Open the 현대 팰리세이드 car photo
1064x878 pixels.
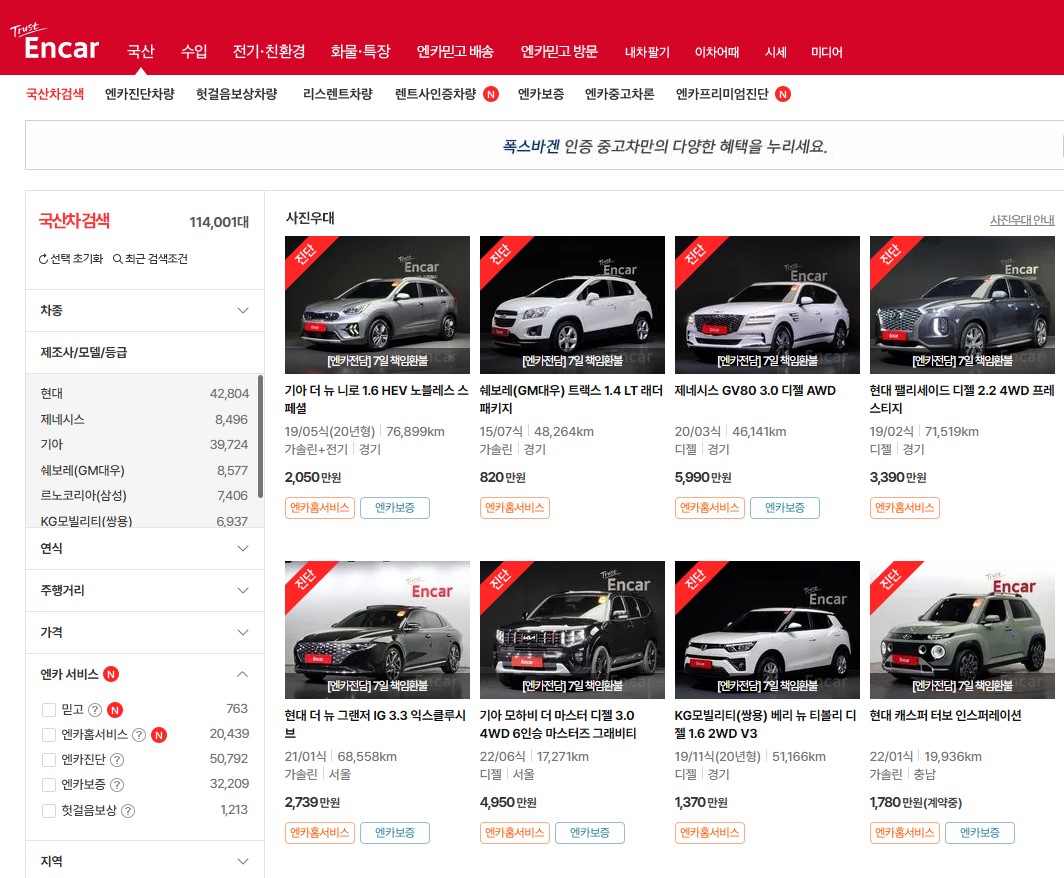(962, 305)
